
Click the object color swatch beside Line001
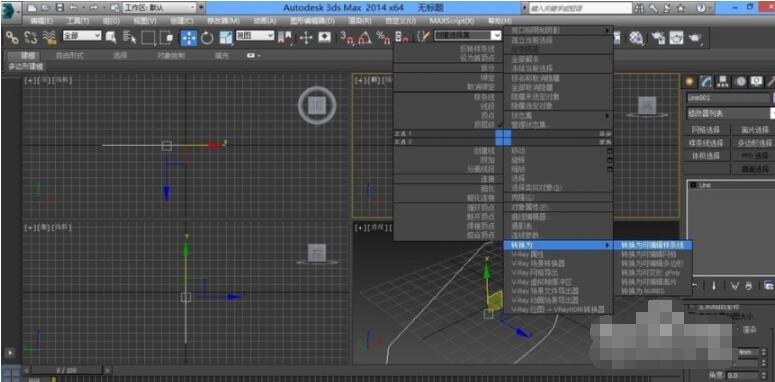pos(772,98)
